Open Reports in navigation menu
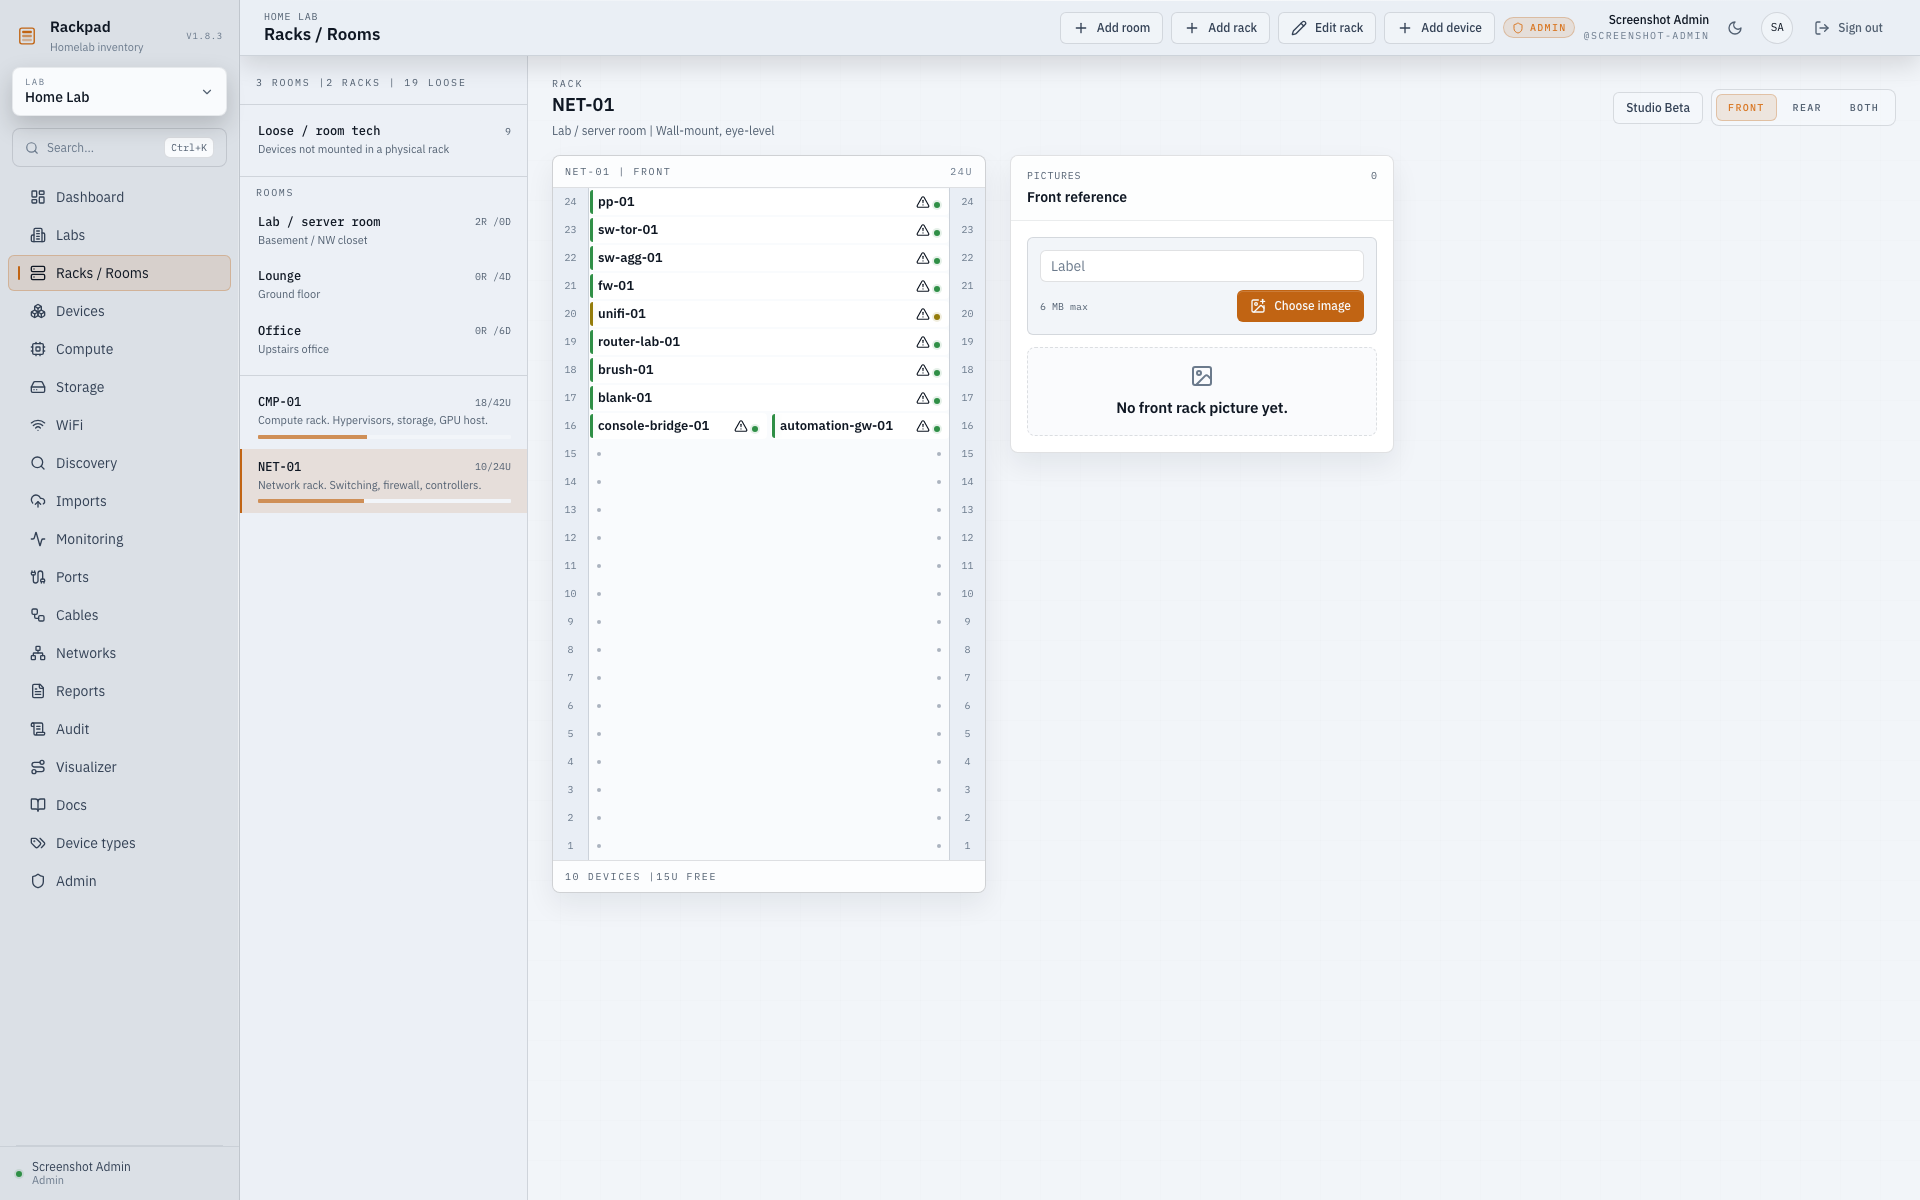Viewport: 1920px width, 1200px height. click(x=119, y=691)
